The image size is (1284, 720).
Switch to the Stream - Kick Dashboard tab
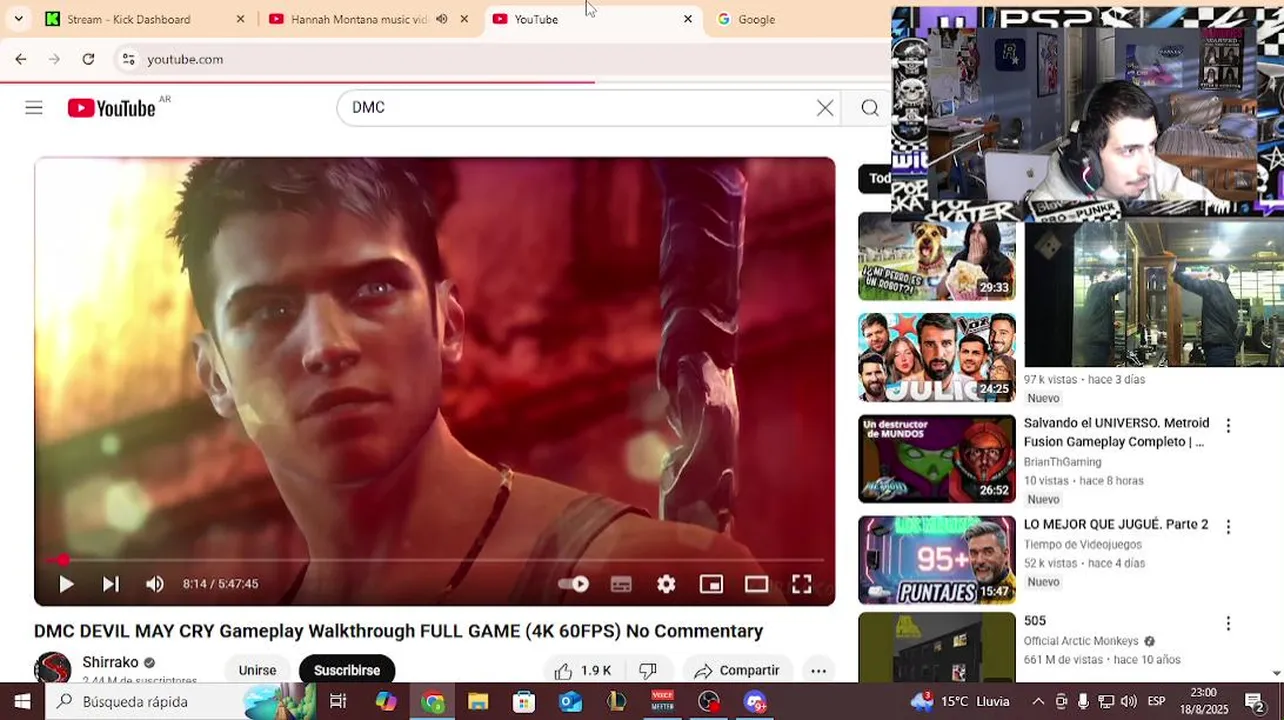tap(128, 19)
